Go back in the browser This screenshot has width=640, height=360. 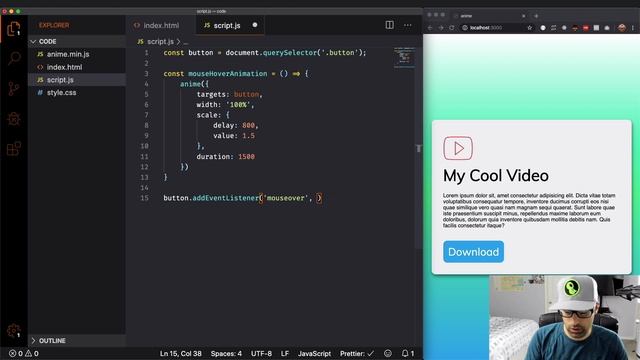430,28
